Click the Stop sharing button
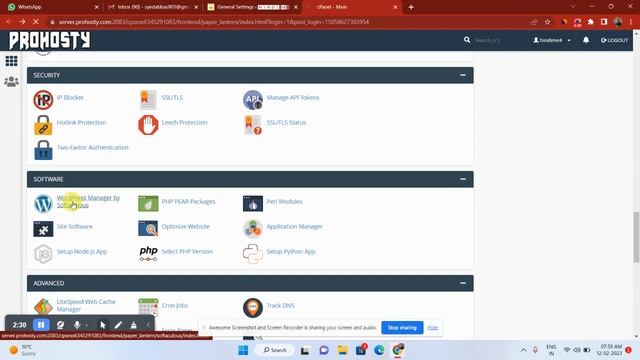This screenshot has height=360, width=640. pyautogui.click(x=402, y=327)
